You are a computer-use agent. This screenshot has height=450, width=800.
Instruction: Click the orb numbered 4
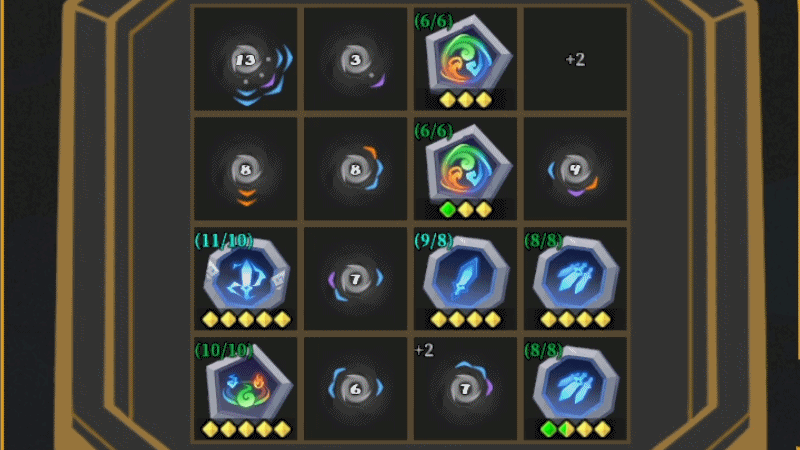point(575,170)
